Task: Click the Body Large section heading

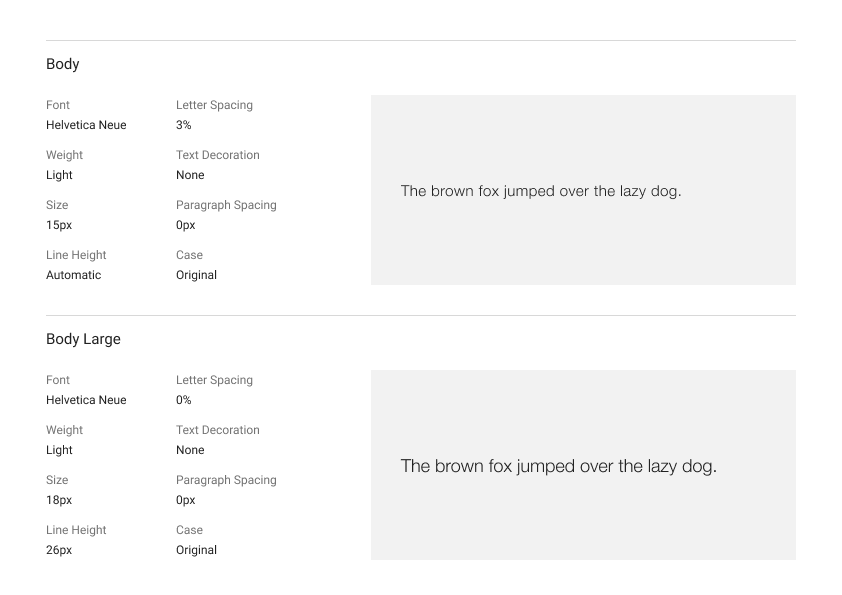Action: pyautogui.click(x=83, y=339)
